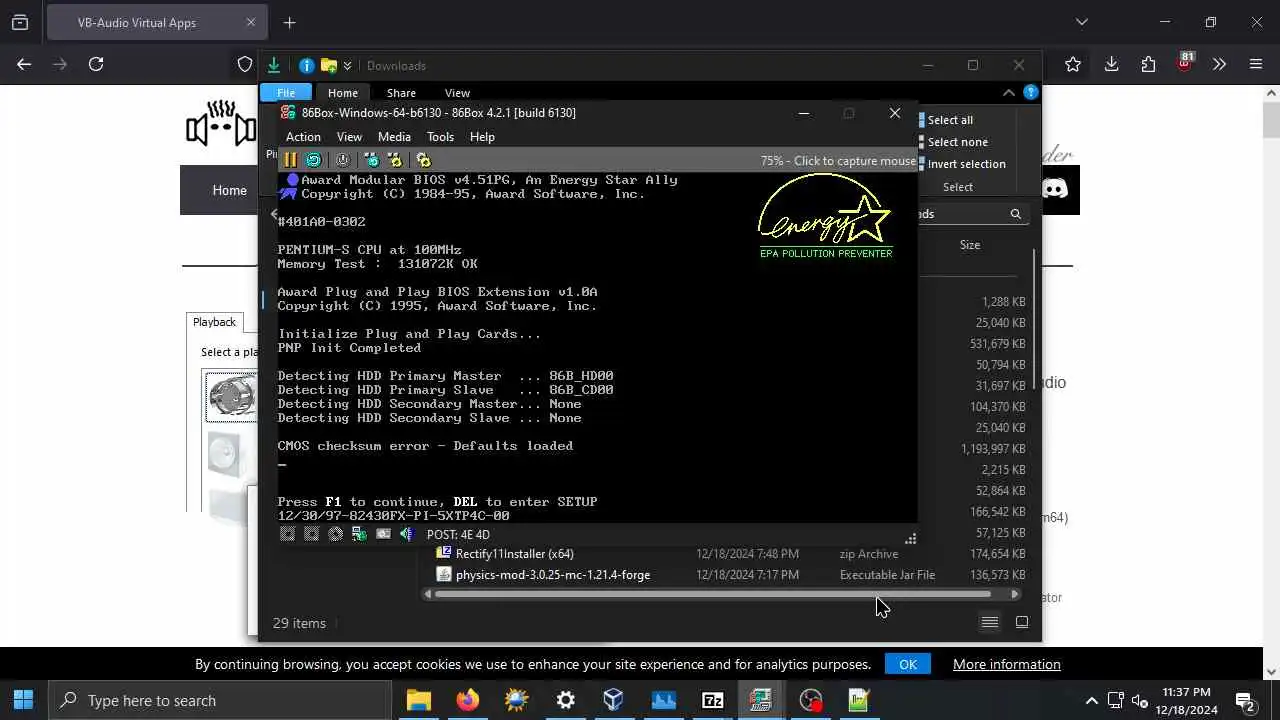Open the More information cookie link
This screenshot has width=1280, height=720.
[x=1006, y=664]
